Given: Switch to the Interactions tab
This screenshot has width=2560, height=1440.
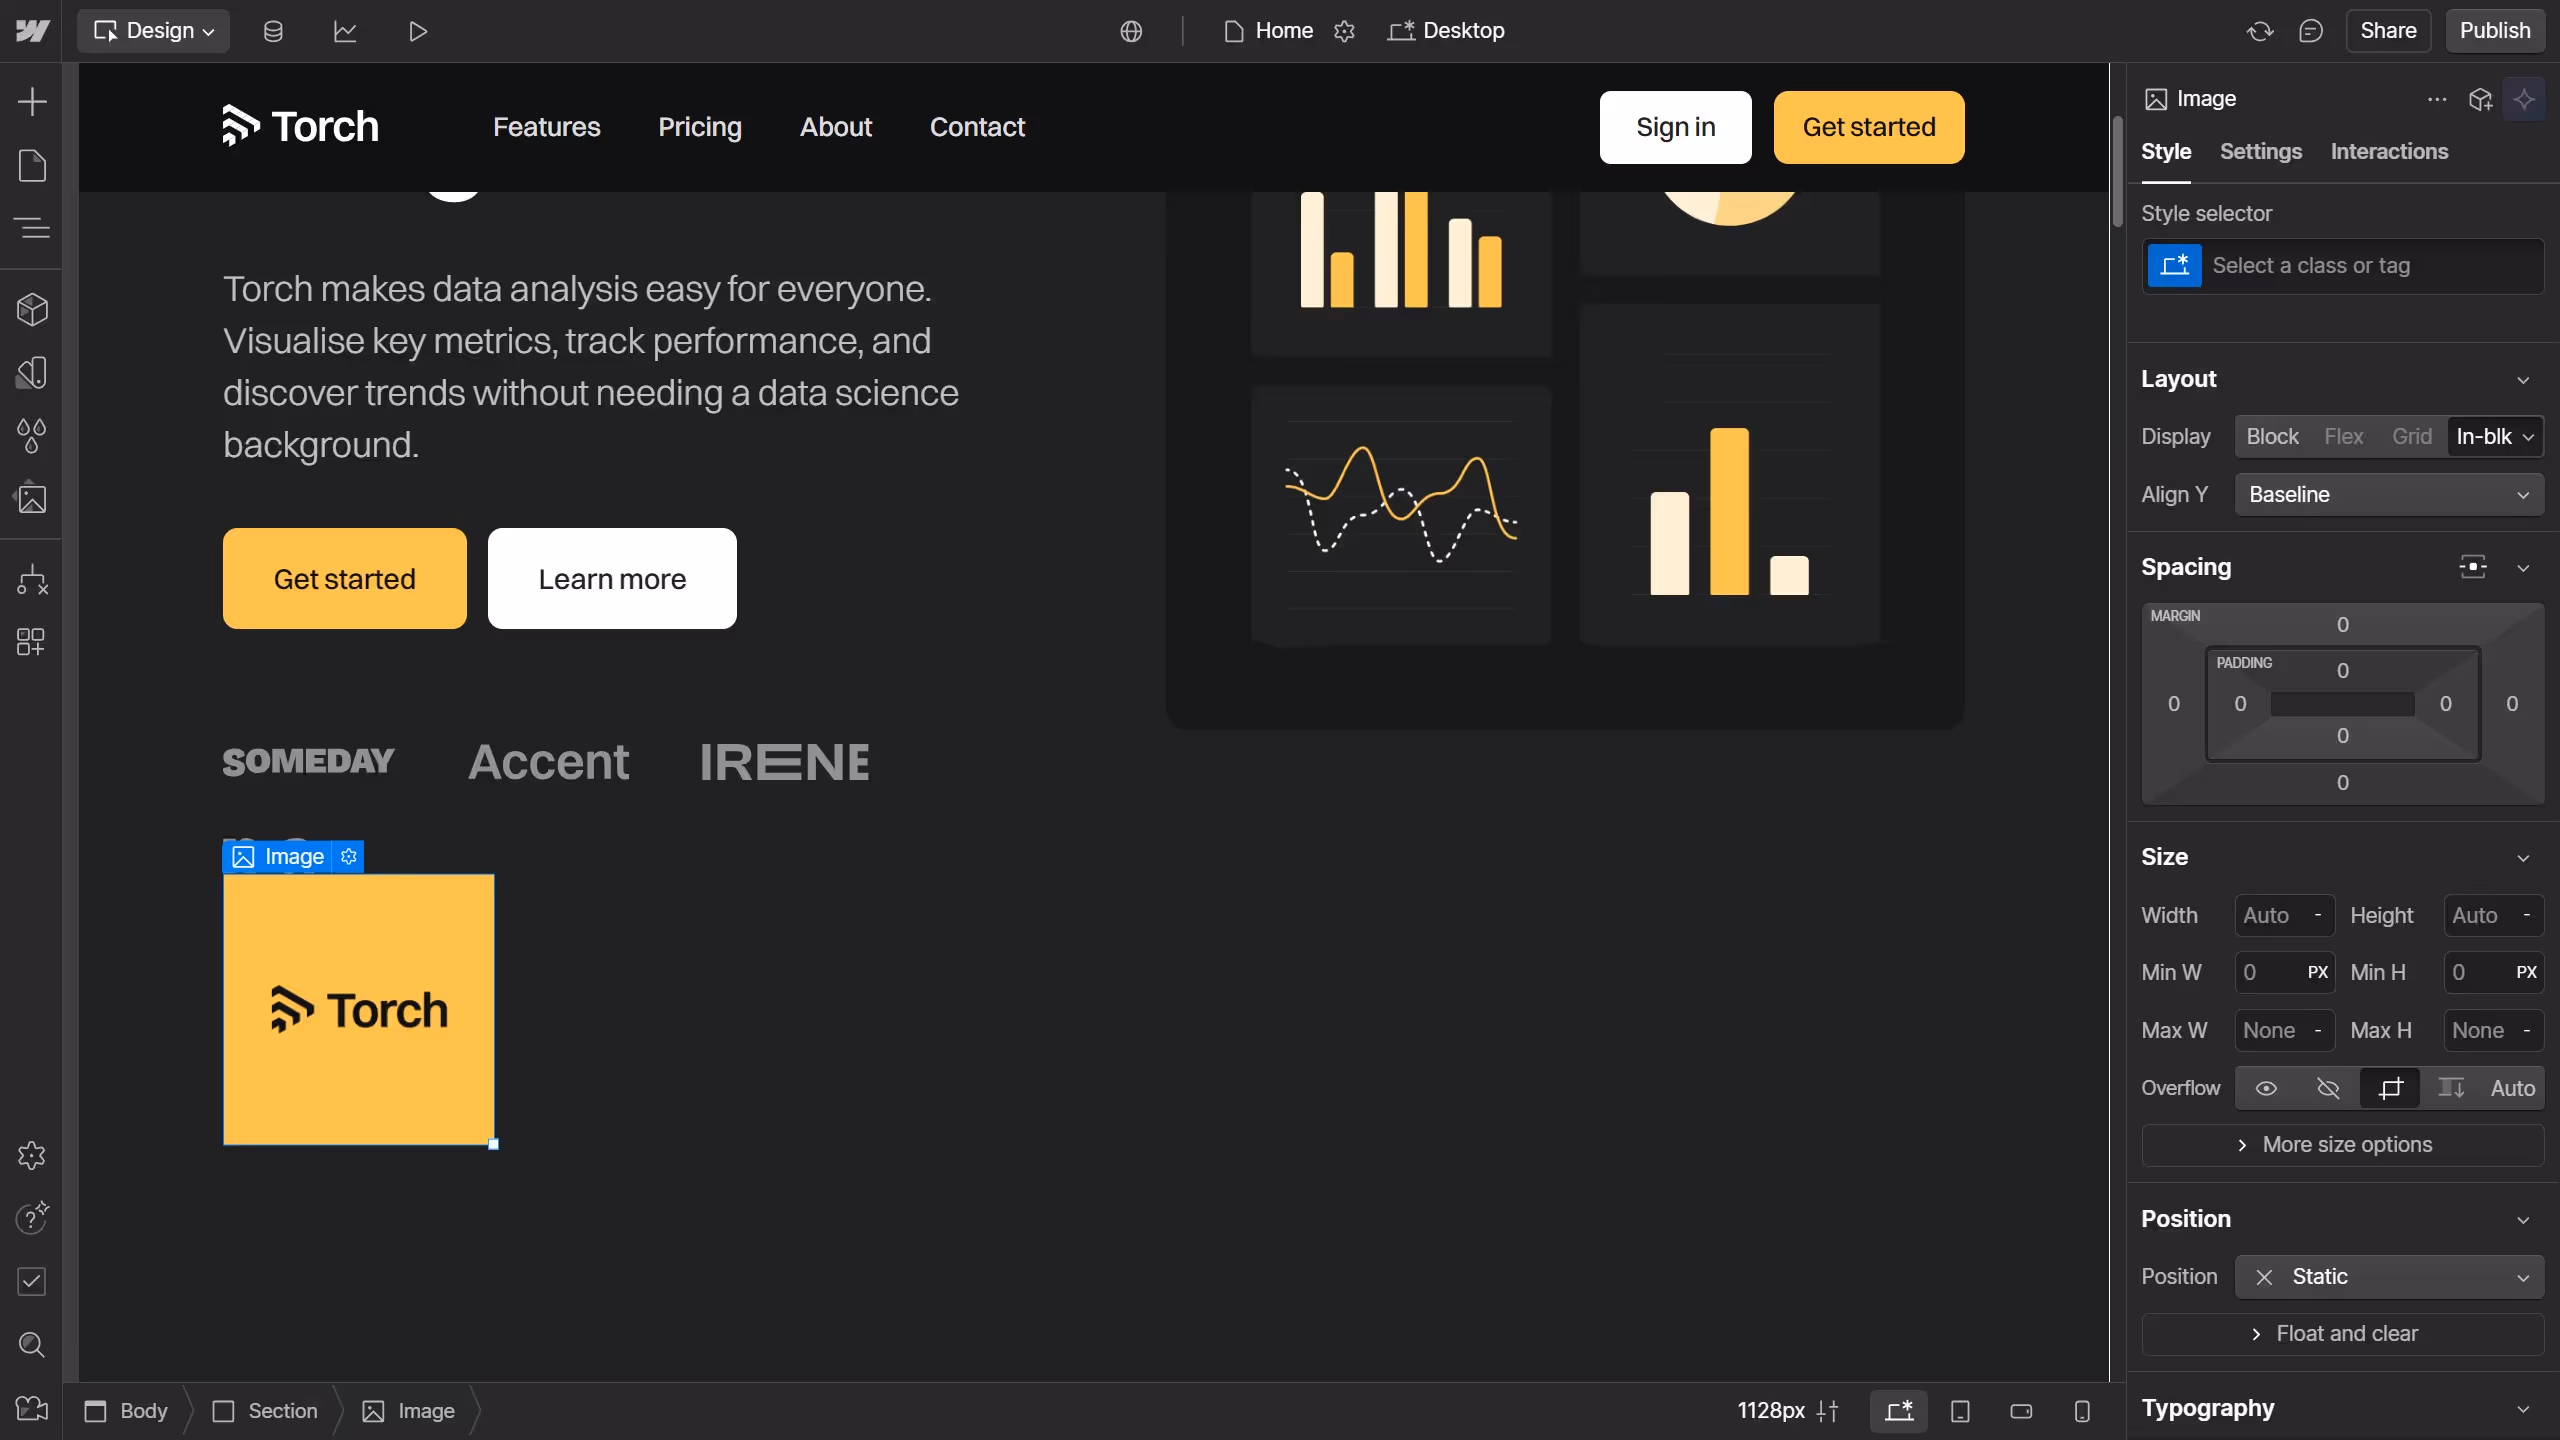Looking at the screenshot, I should tap(2388, 152).
